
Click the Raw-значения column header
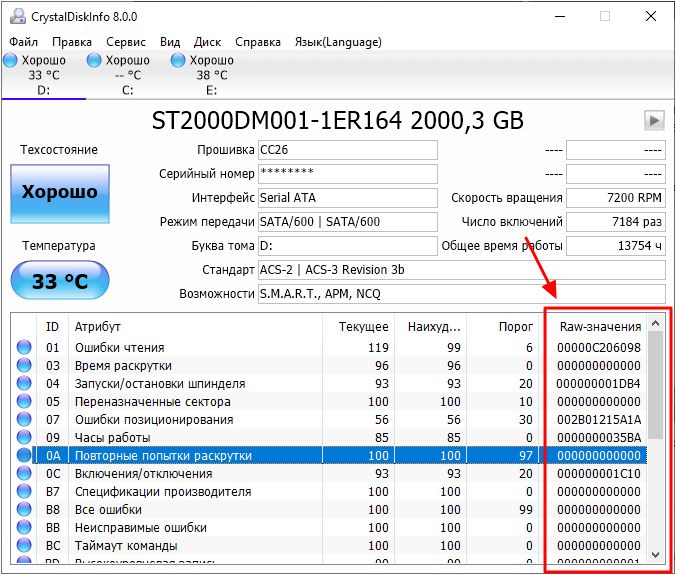pyautogui.click(x=594, y=327)
